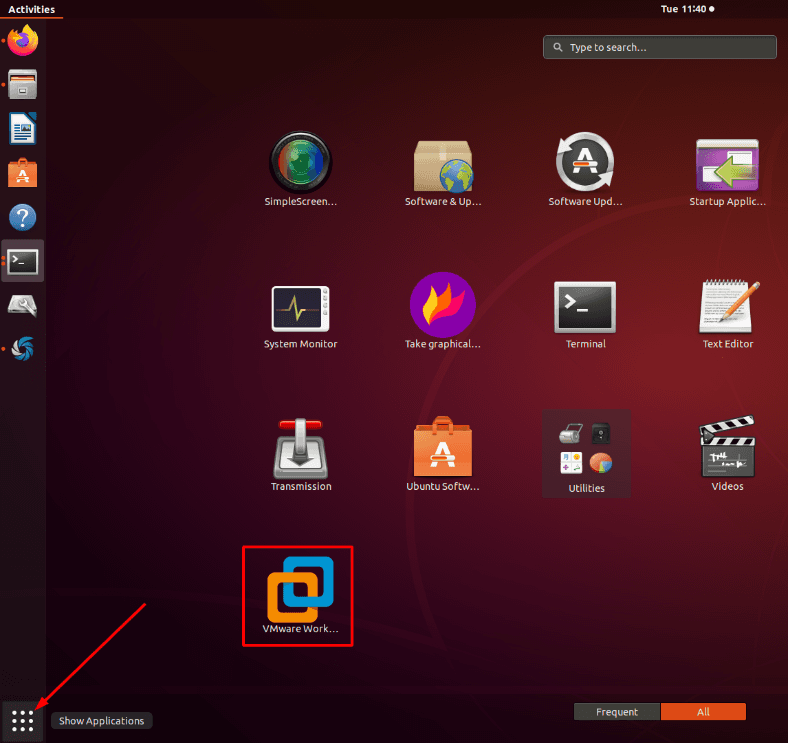This screenshot has width=788, height=743.
Task: Click the Activities button
Action: click(31, 9)
